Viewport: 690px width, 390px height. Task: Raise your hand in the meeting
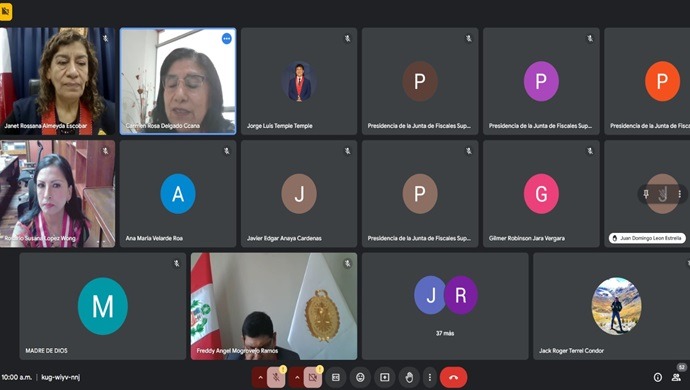tap(409, 377)
